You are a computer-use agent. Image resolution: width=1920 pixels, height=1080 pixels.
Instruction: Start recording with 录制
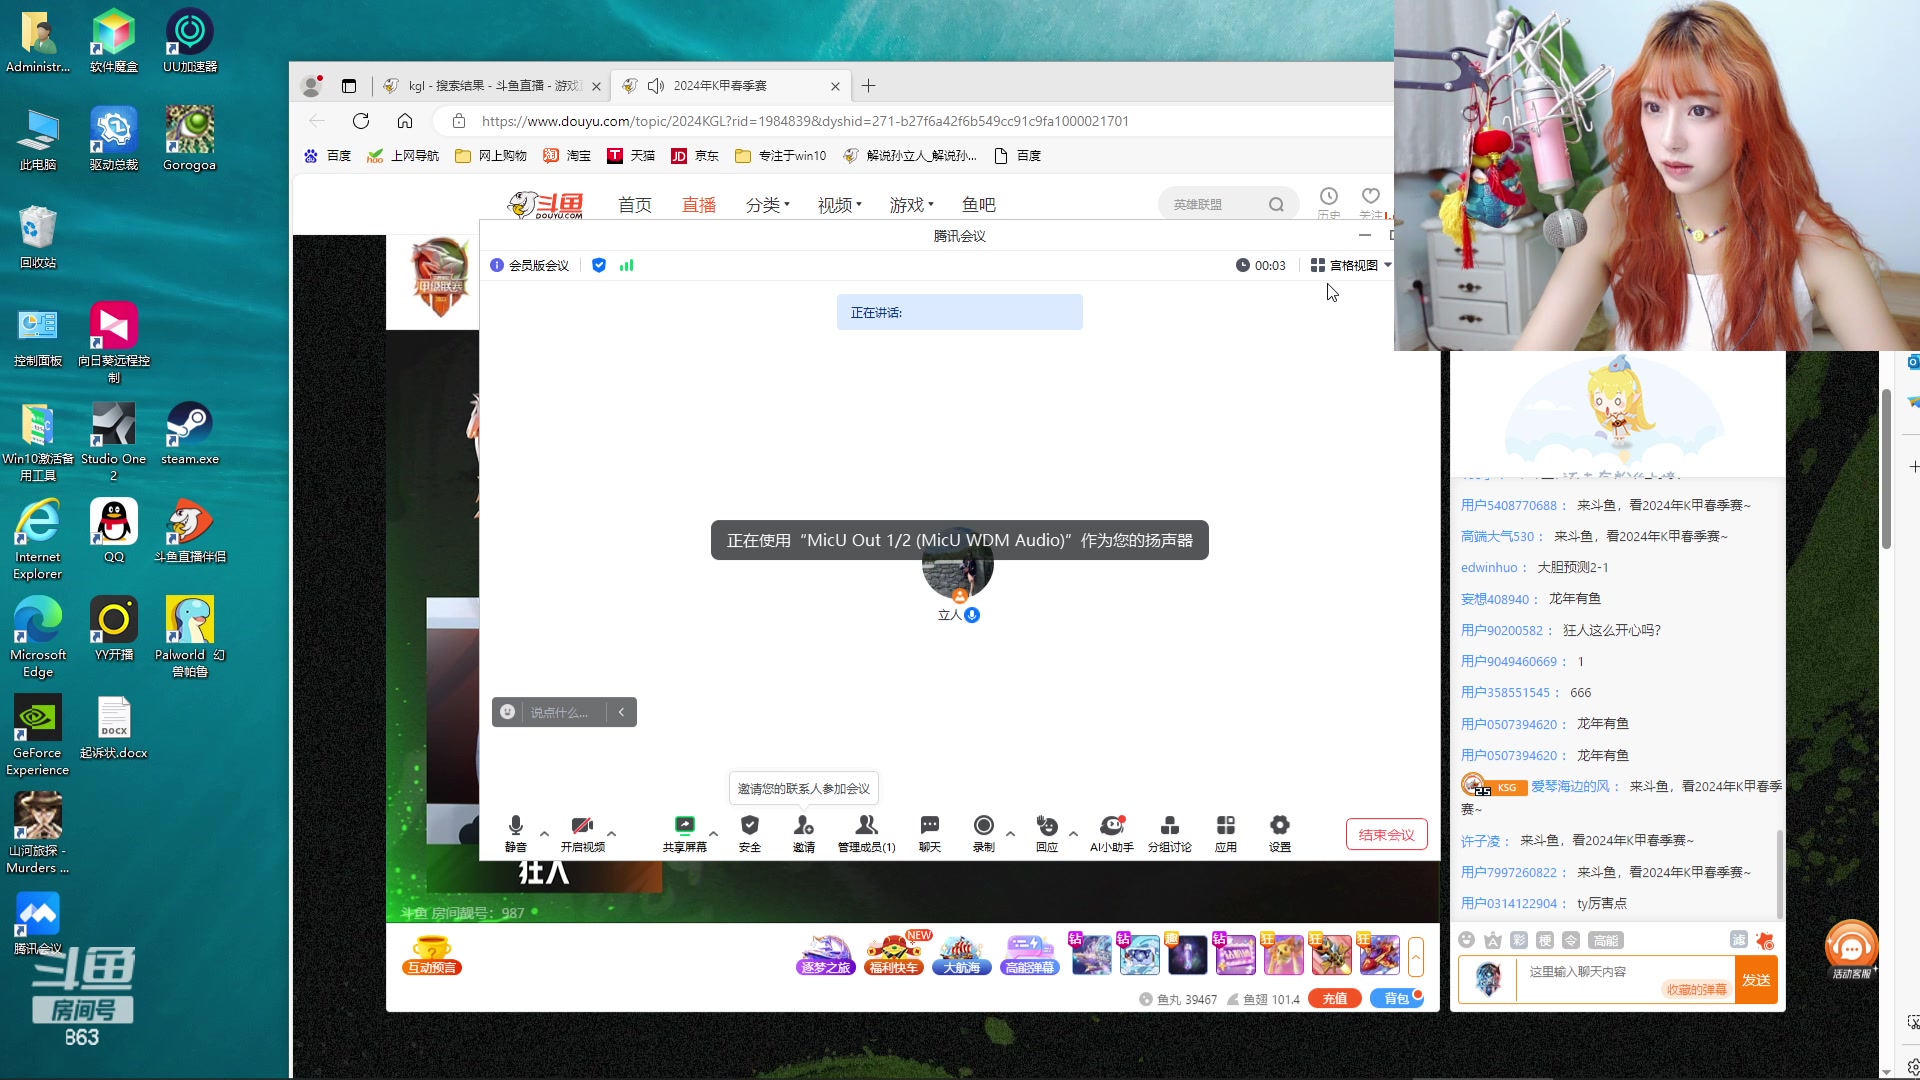(x=984, y=833)
